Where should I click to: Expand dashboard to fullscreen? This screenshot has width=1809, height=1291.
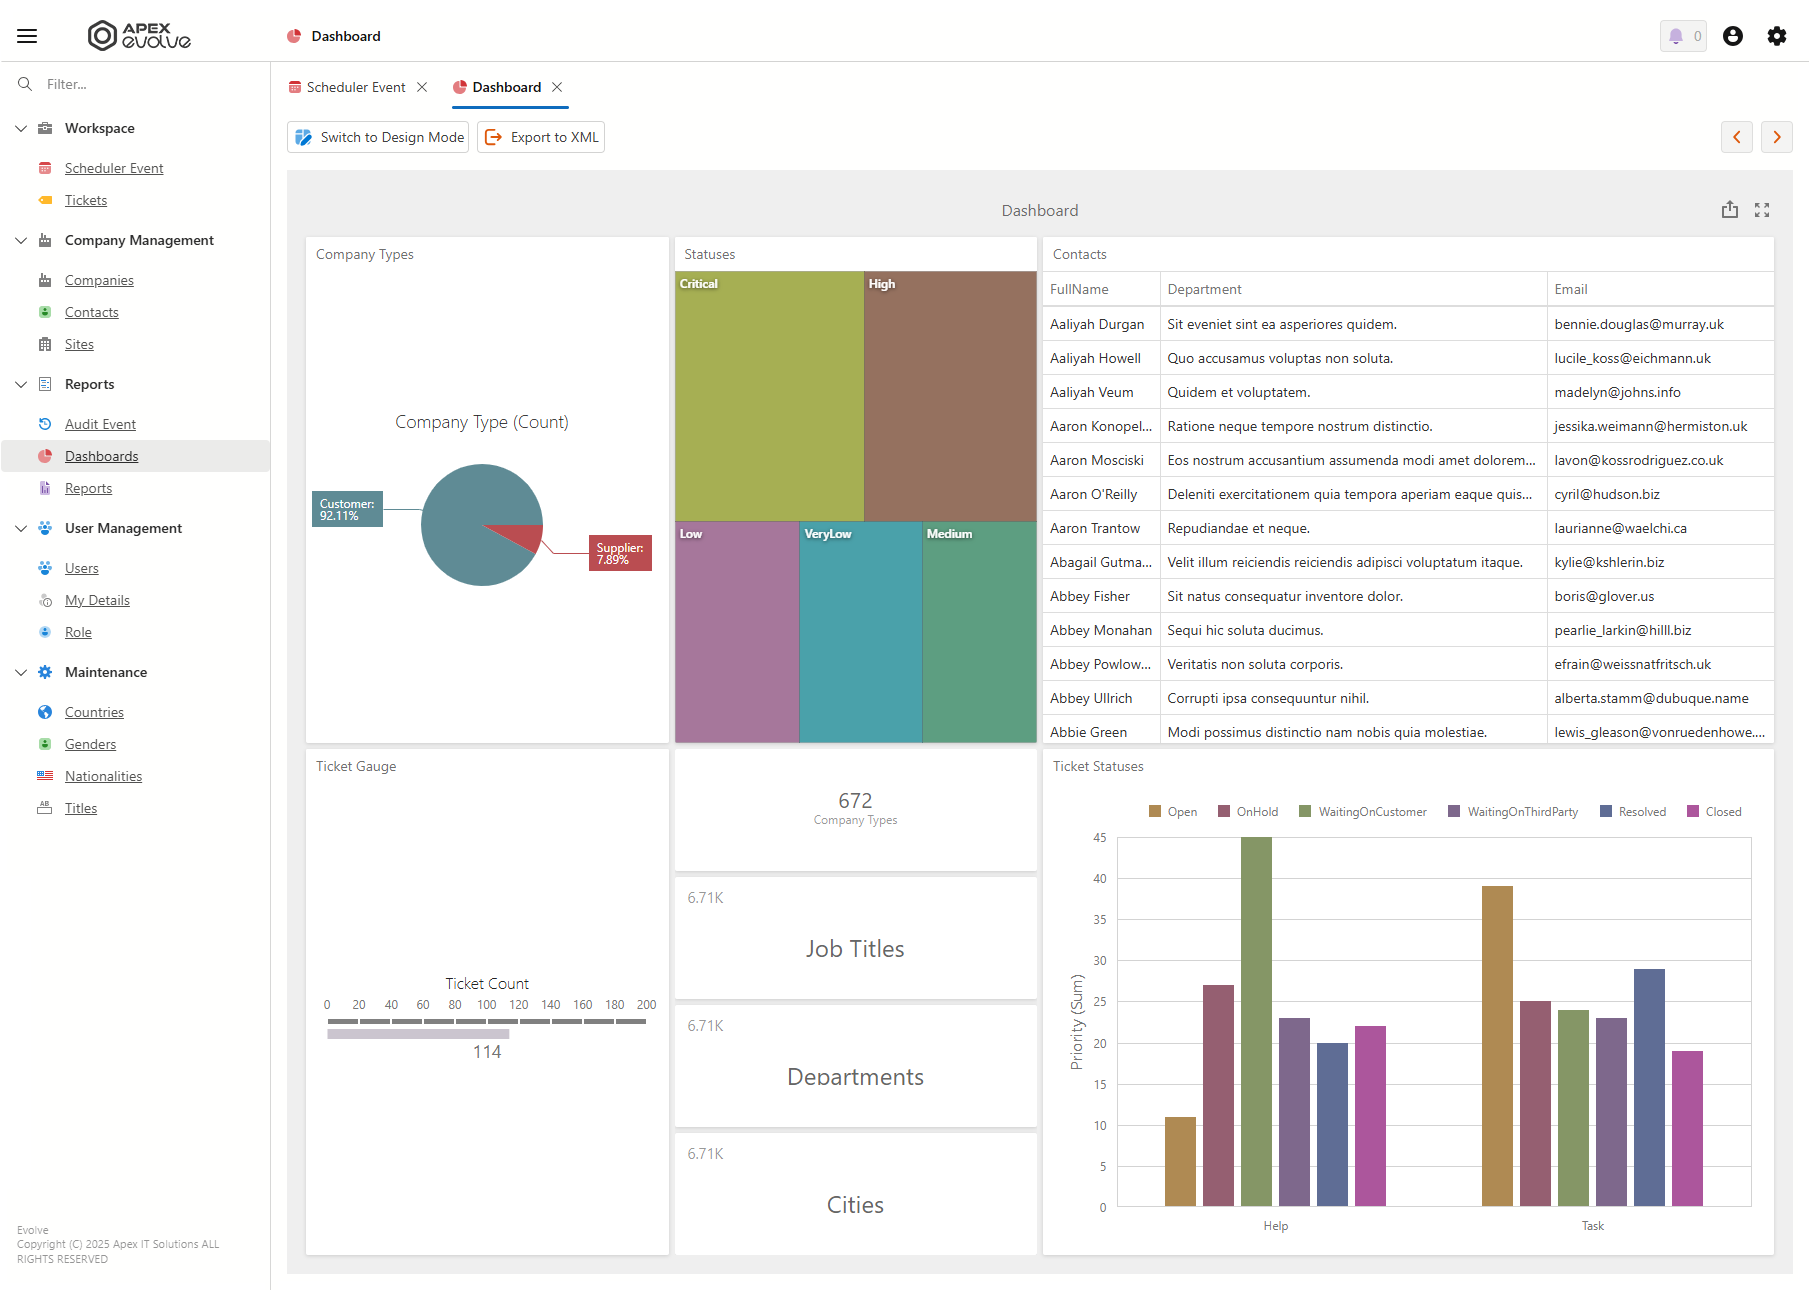[1762, 210]
